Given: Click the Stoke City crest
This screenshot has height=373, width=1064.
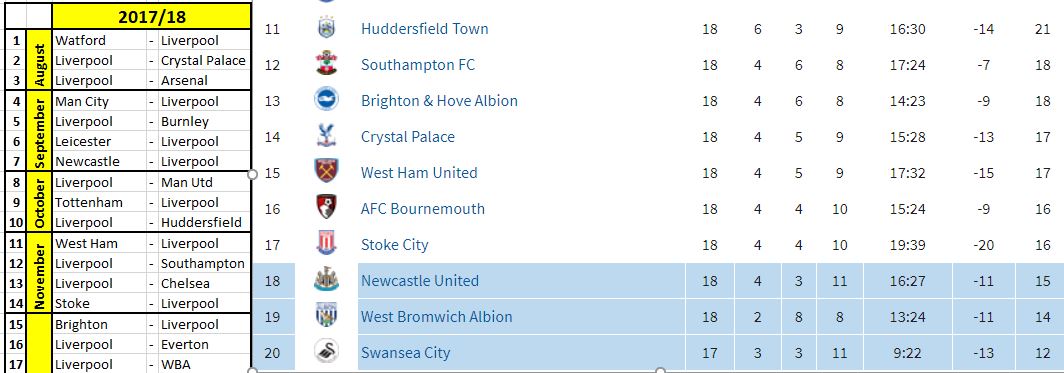Looking at the screenshot, I should coord(326,244).
